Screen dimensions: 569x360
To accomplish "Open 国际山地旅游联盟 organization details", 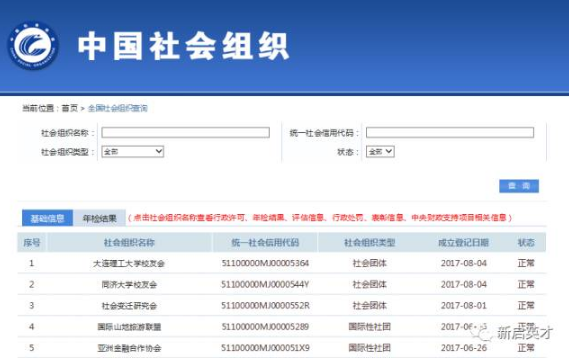I will pos(129,327).
